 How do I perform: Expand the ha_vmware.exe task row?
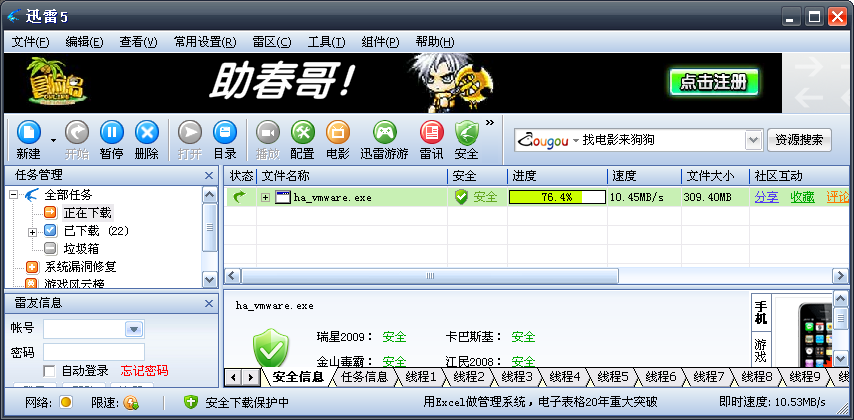point(266,197)
